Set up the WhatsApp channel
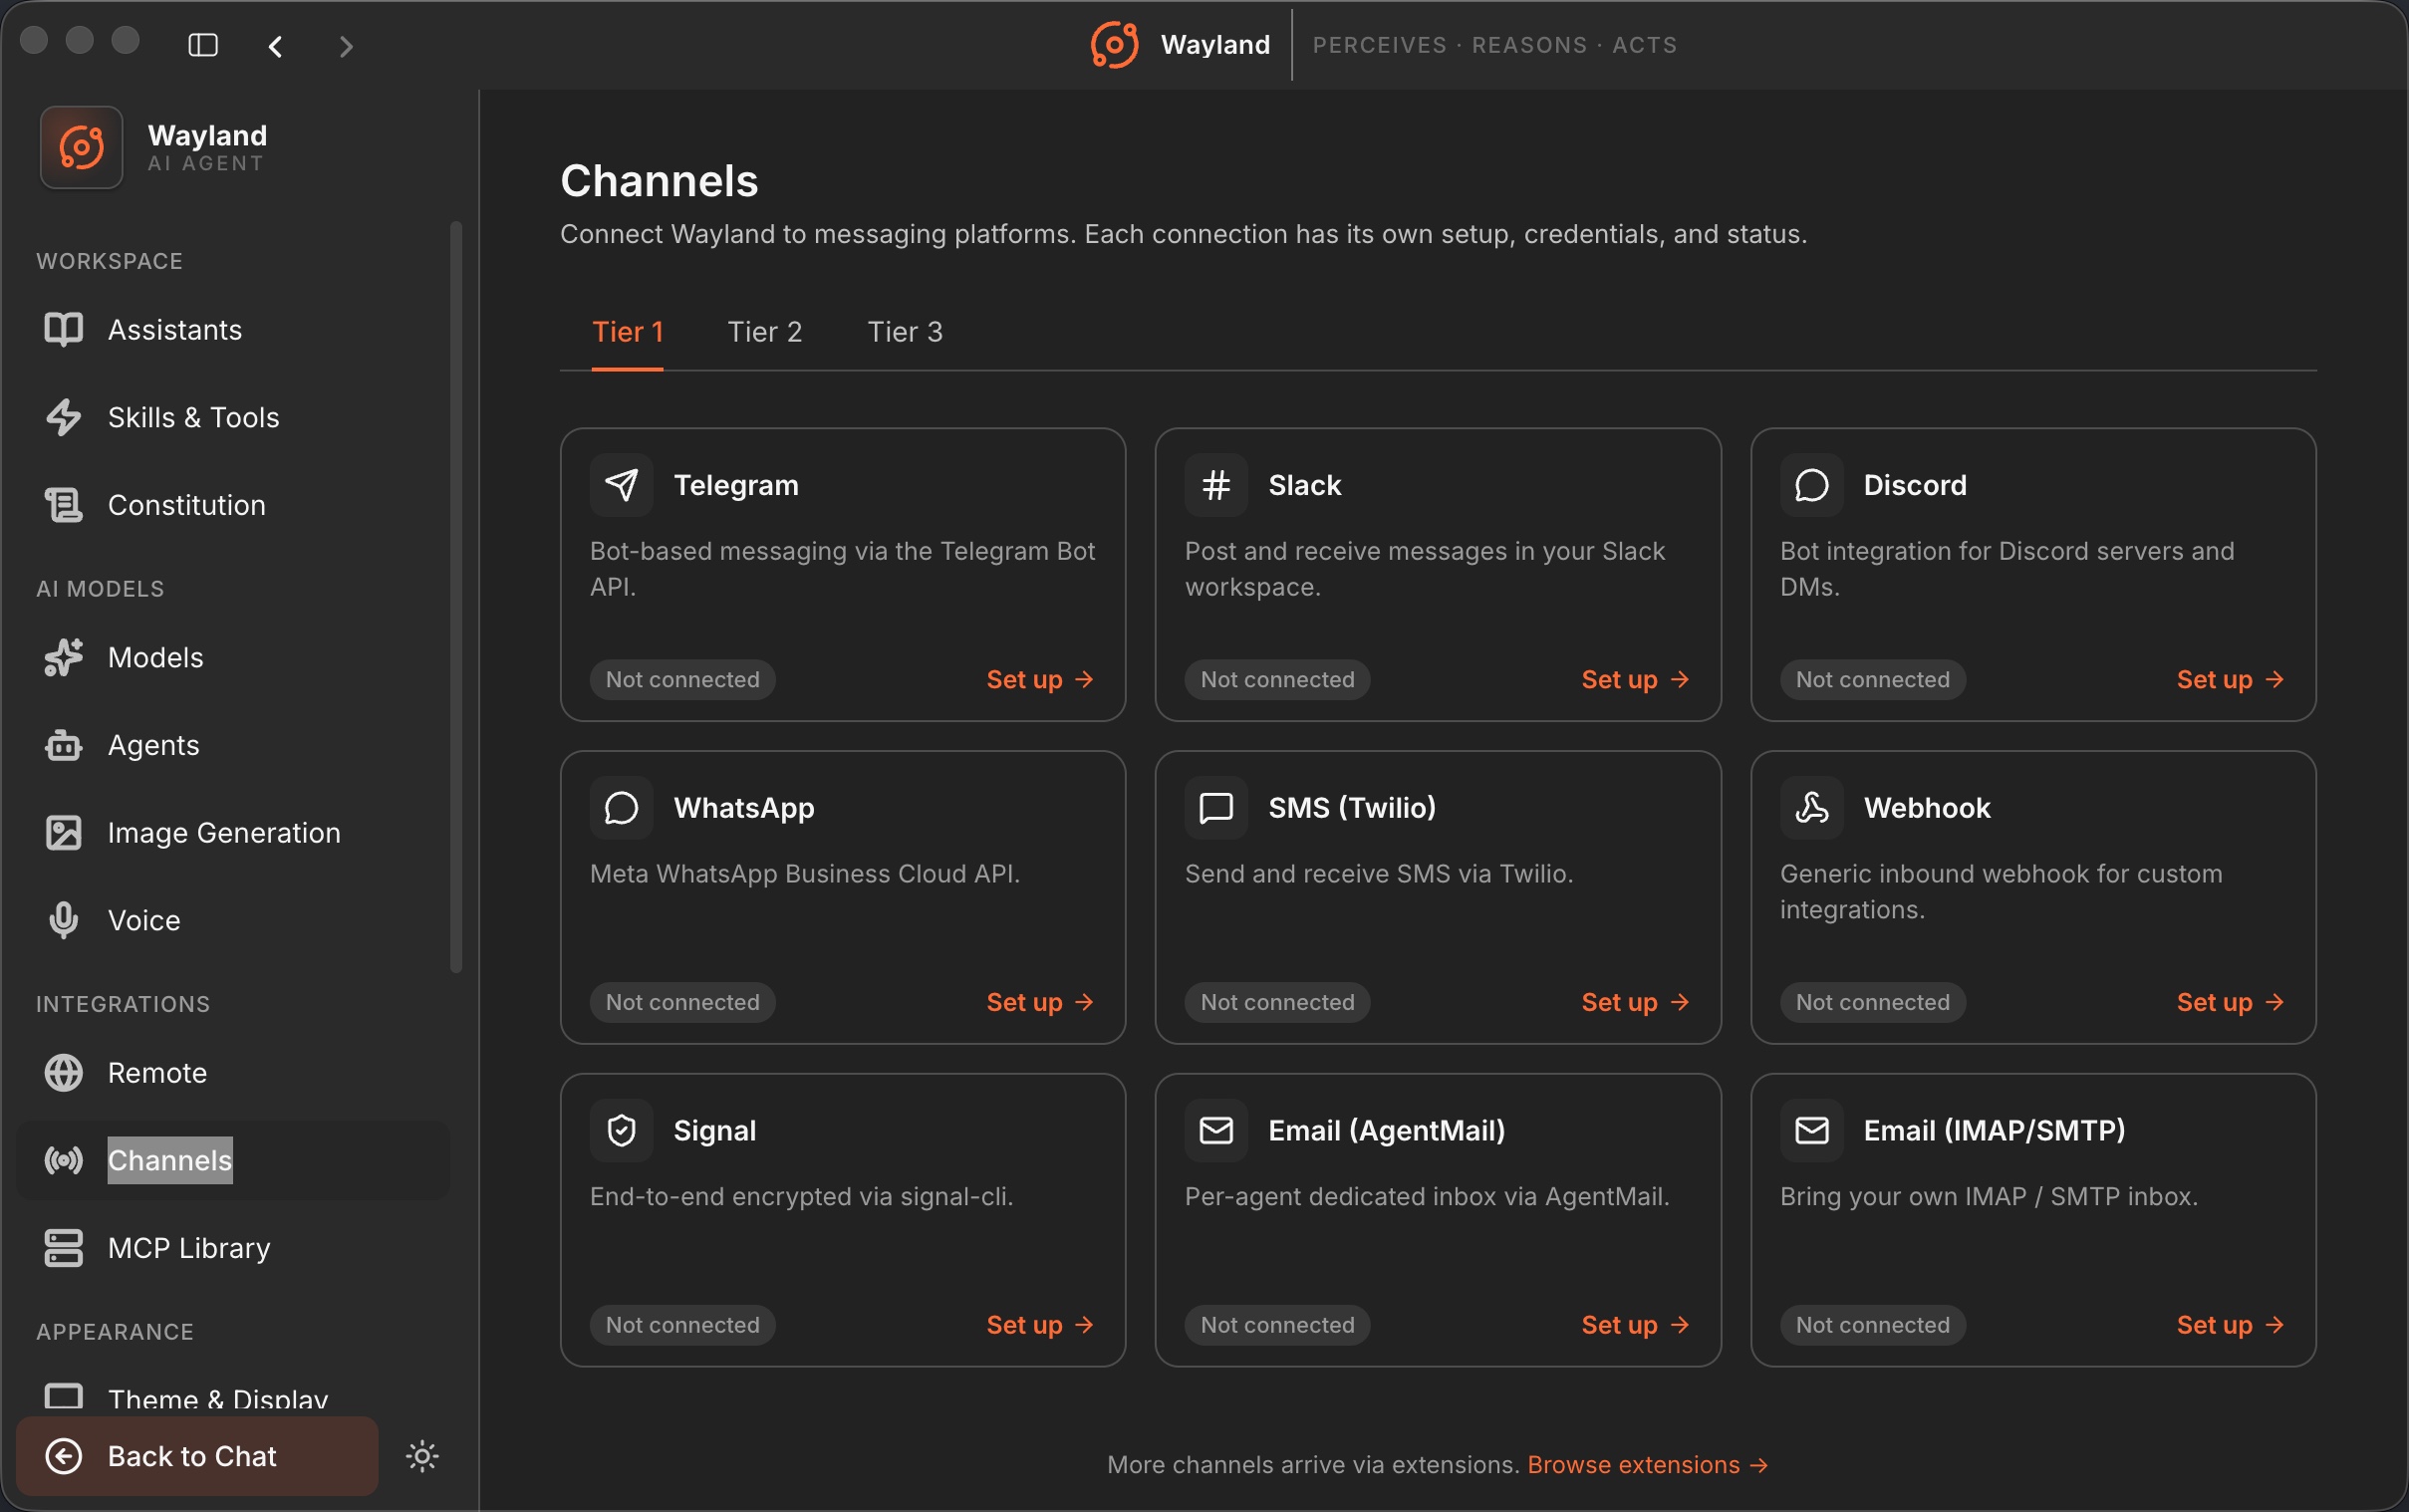This screenshot has width=2409, height=1512. pyautogui.click(x=1040, y=1002)
